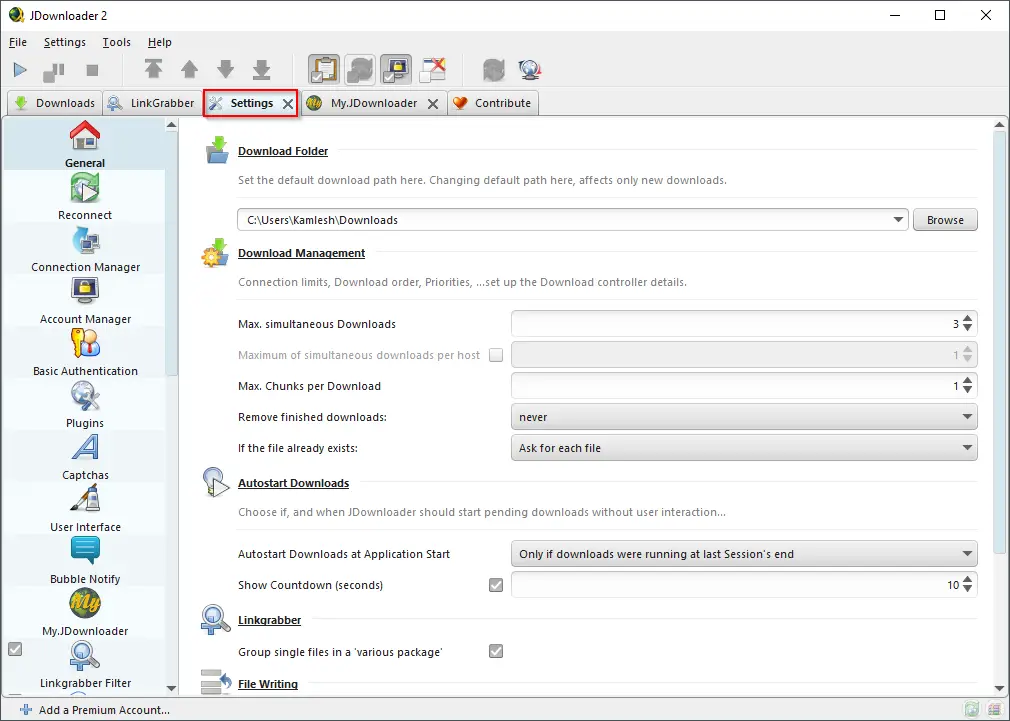Pause downloads using the pause toolbar icon
The width and height of the screenshot is (1010, 721).
(53, 71)
